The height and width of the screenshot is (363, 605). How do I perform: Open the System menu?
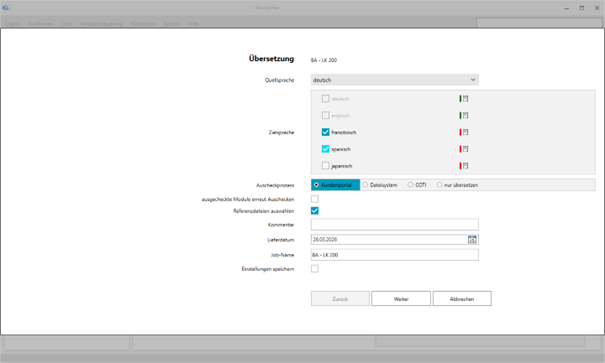(x=171, y=24)
